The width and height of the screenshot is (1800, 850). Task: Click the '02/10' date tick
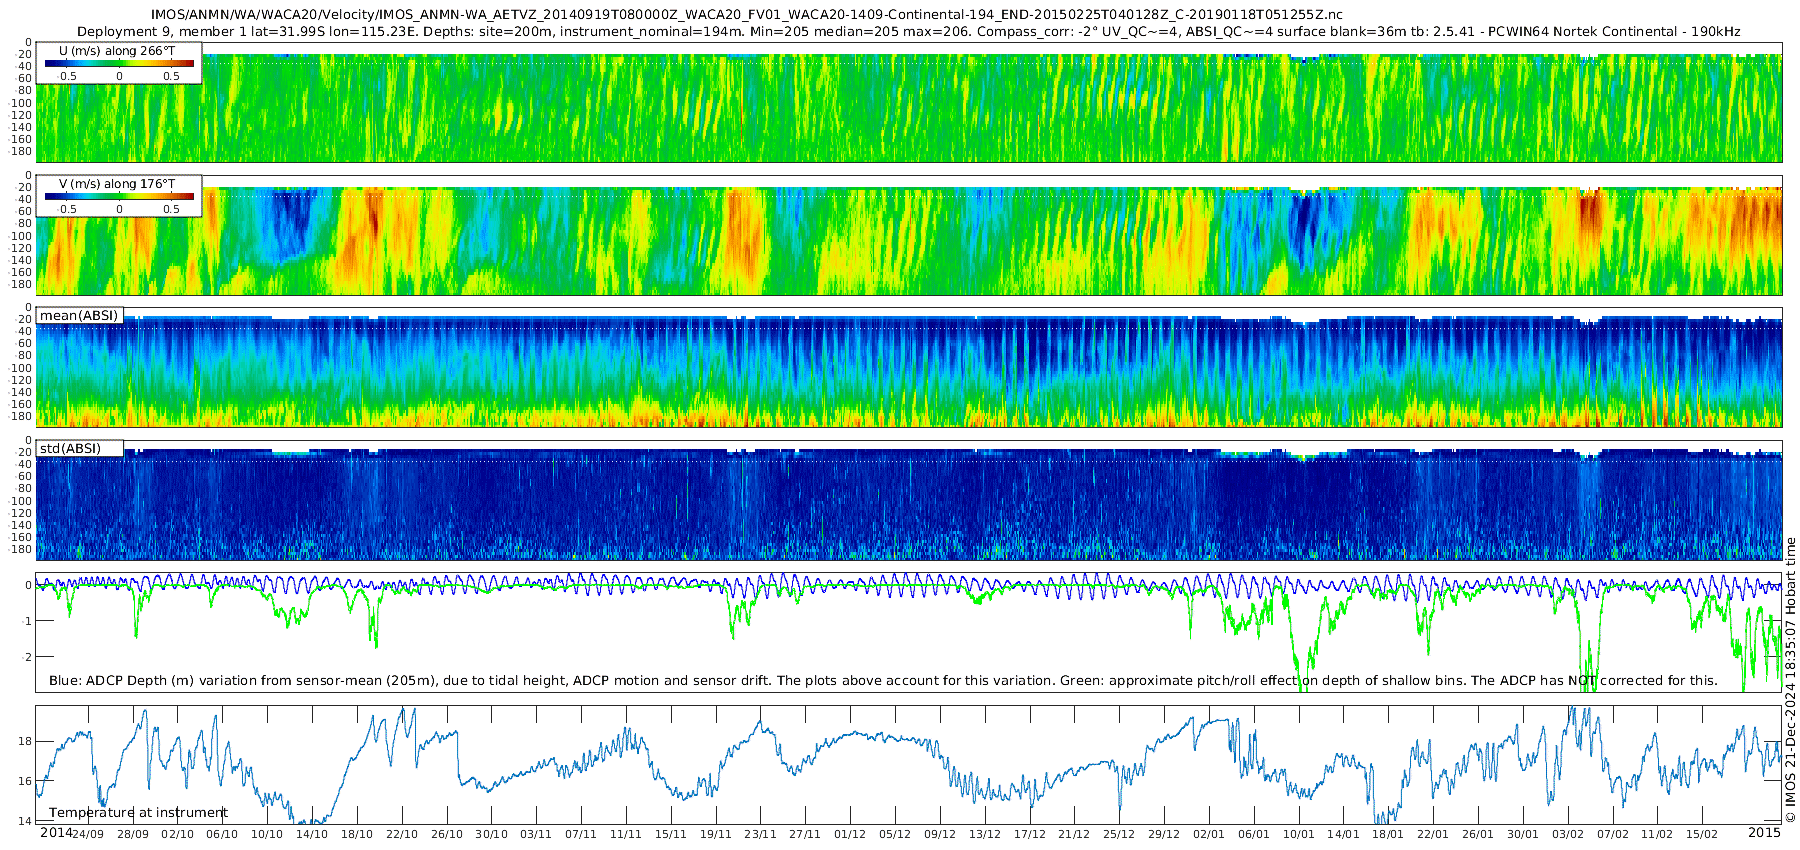pyautogui.click(x=178, y=834)
